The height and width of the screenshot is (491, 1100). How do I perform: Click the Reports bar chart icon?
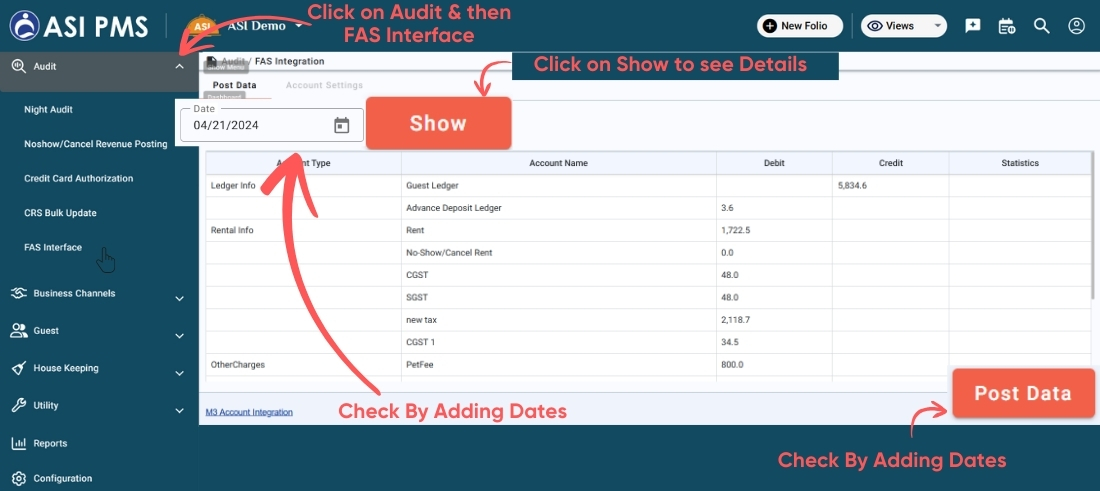pyautogui.click(x=18, y=443)
